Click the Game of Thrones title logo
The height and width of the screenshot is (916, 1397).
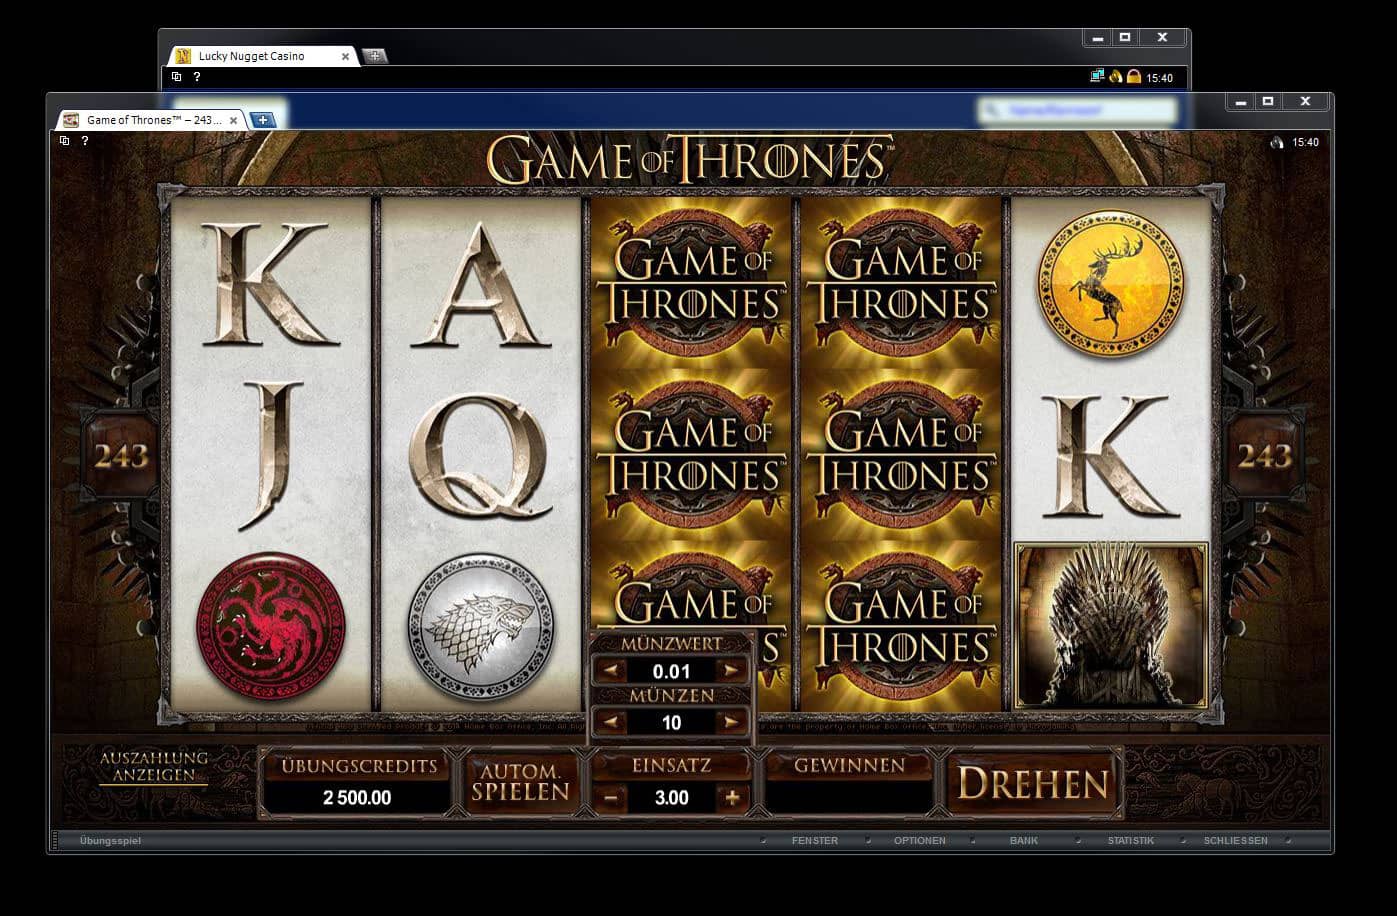pos(690,160)
